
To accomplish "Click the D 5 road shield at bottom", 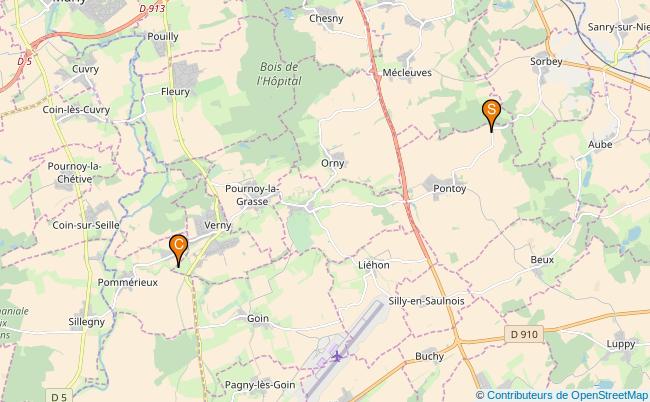I will (x=58, y=396).
